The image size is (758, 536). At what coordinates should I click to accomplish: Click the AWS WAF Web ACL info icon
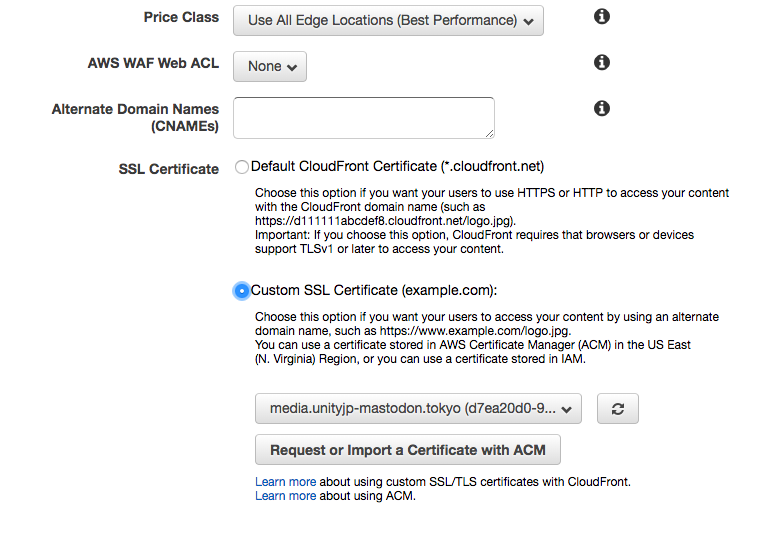click(602, 63)
